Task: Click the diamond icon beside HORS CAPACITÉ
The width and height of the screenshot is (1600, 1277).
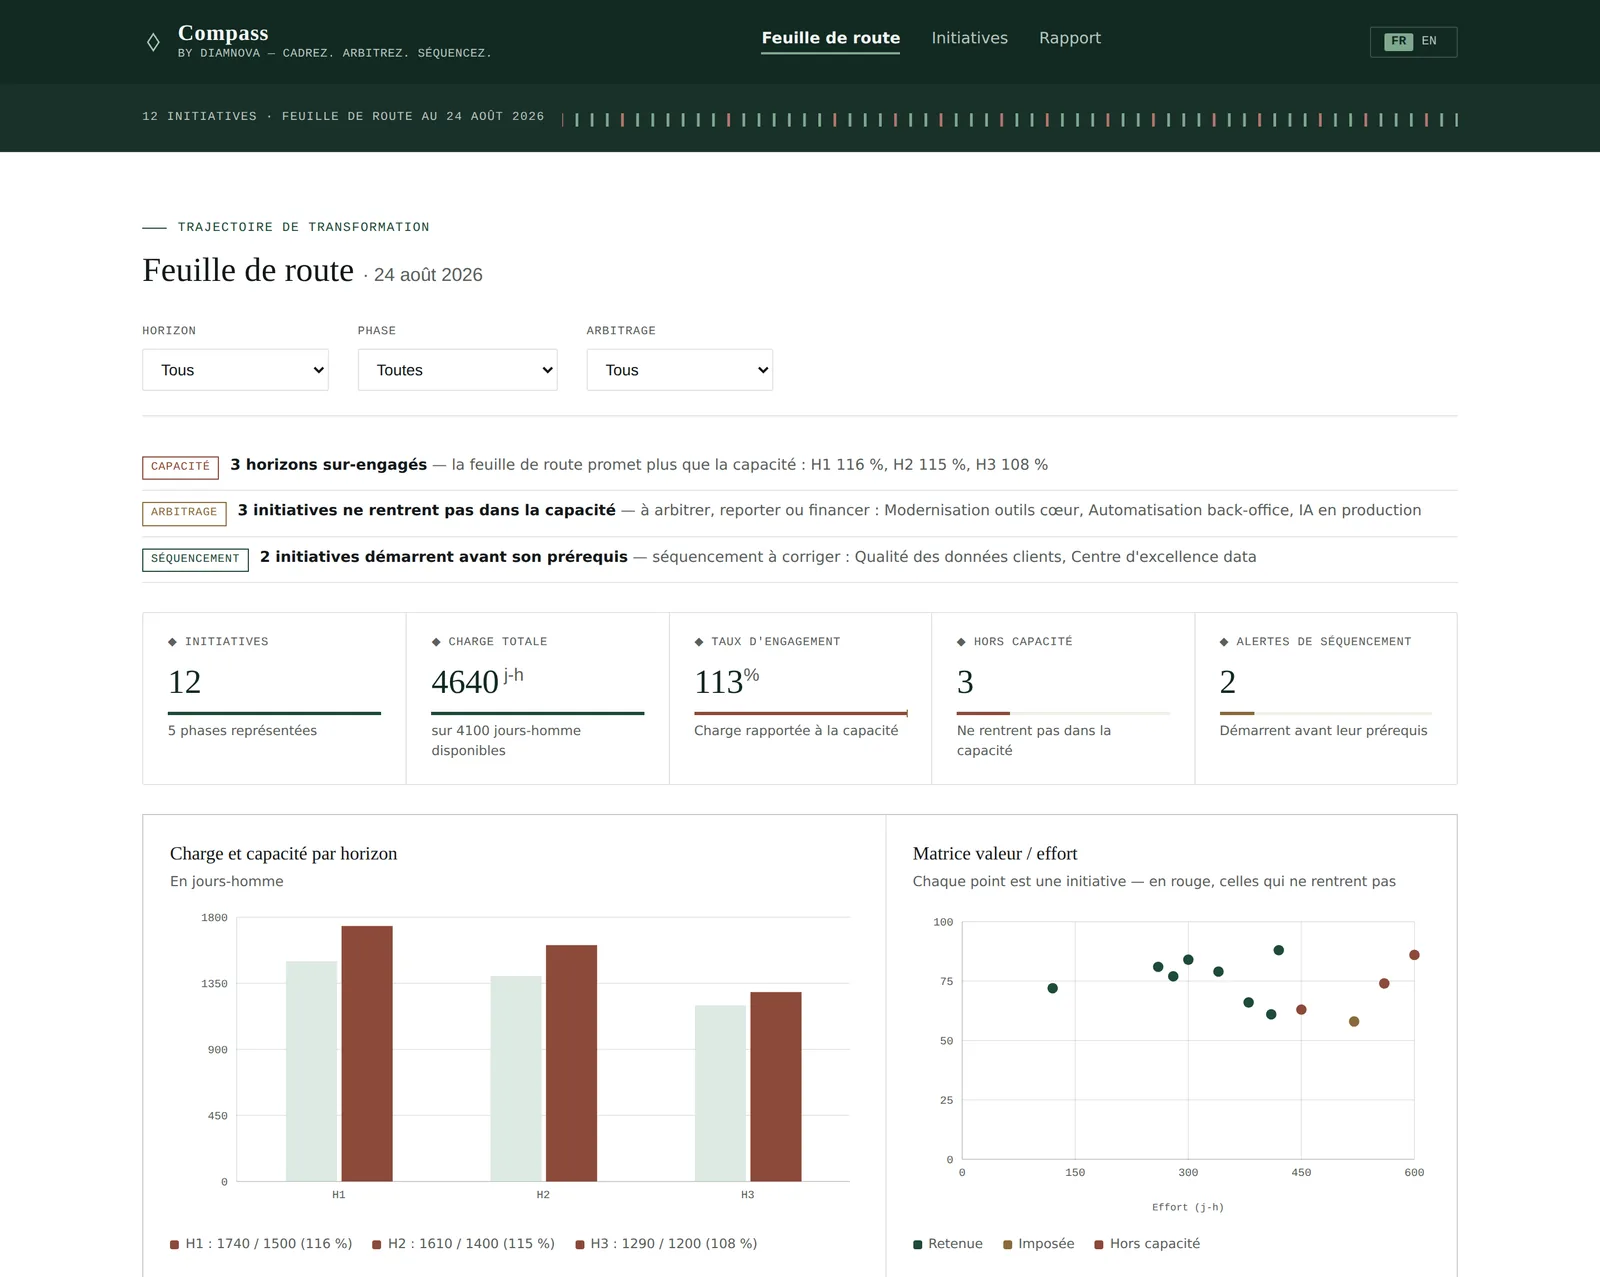Action: [961, 642]
